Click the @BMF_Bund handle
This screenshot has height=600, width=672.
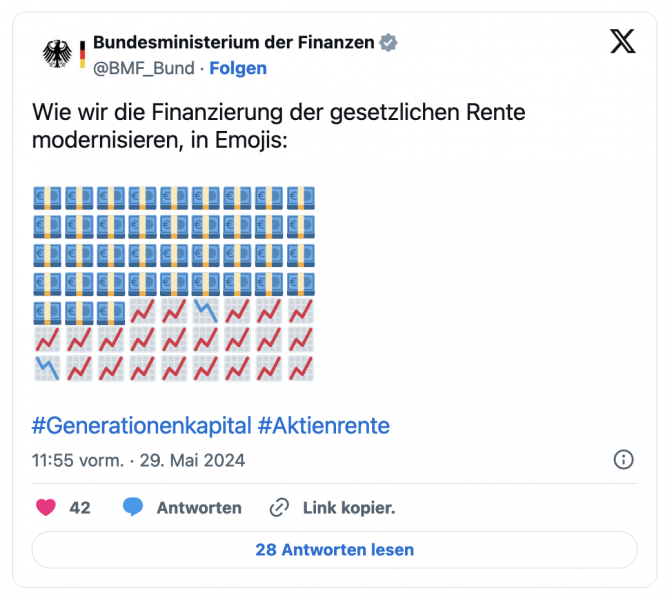point(144,69)
